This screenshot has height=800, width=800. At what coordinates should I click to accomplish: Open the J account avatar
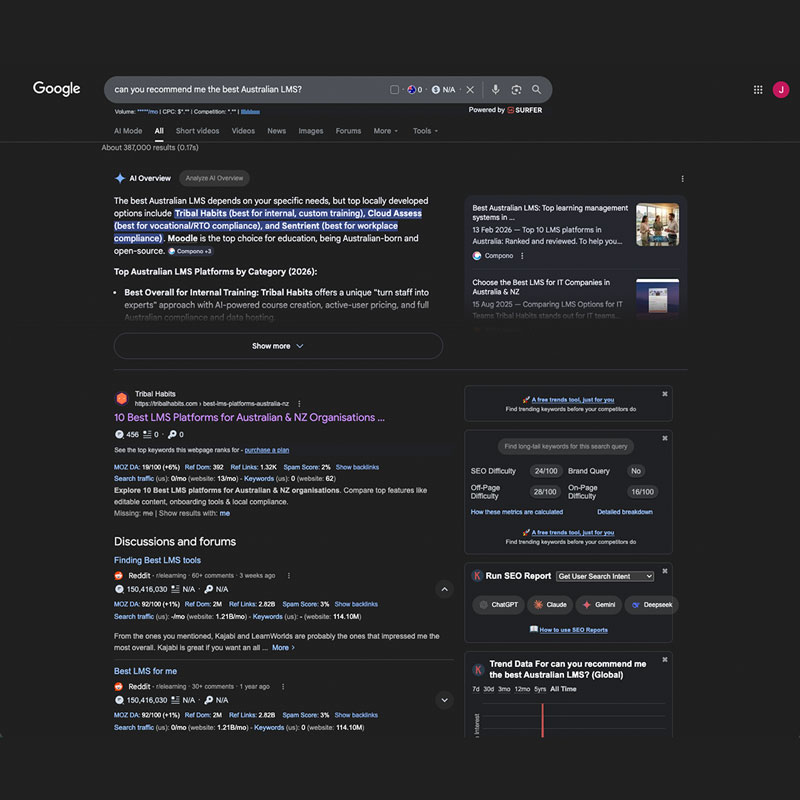point(781,90)
